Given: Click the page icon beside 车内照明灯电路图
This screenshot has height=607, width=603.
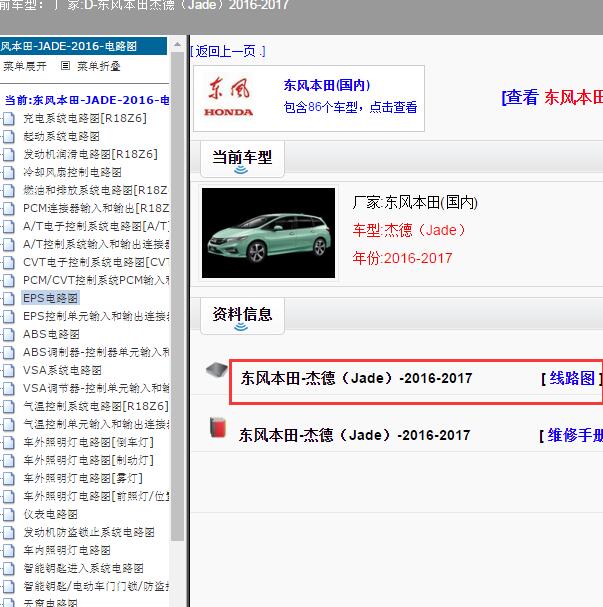Looking at the screenshot, I should coord(9,550).
